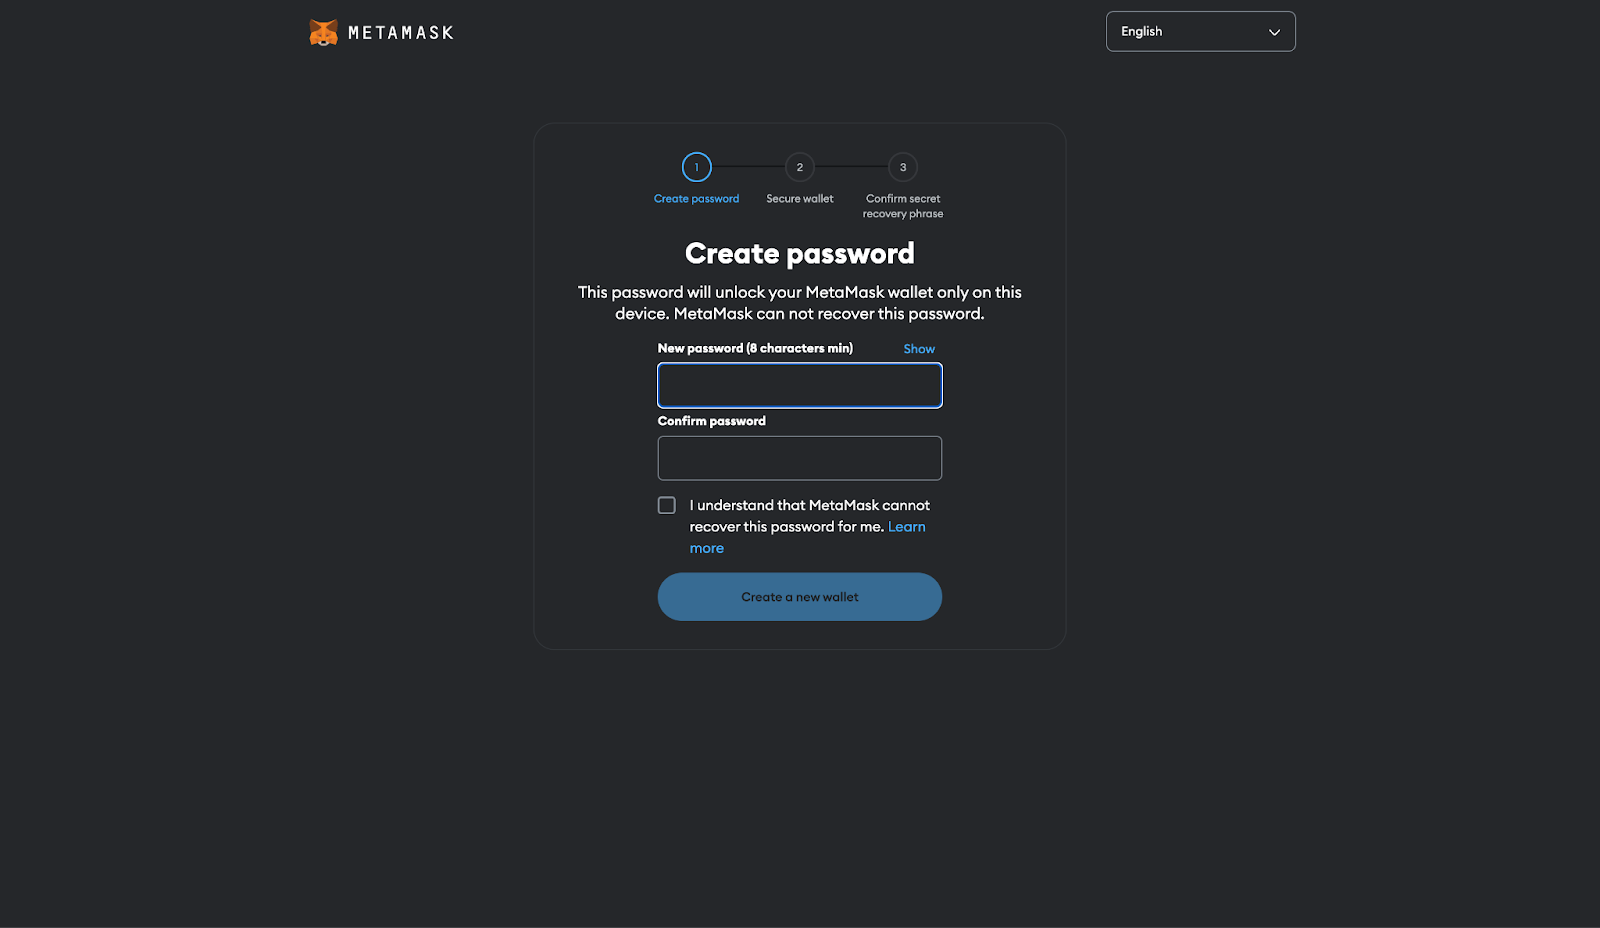Click the Confirm secret recovery phrase label
The height and width of the screenshot is (928, 1600).
coord(901,206)
